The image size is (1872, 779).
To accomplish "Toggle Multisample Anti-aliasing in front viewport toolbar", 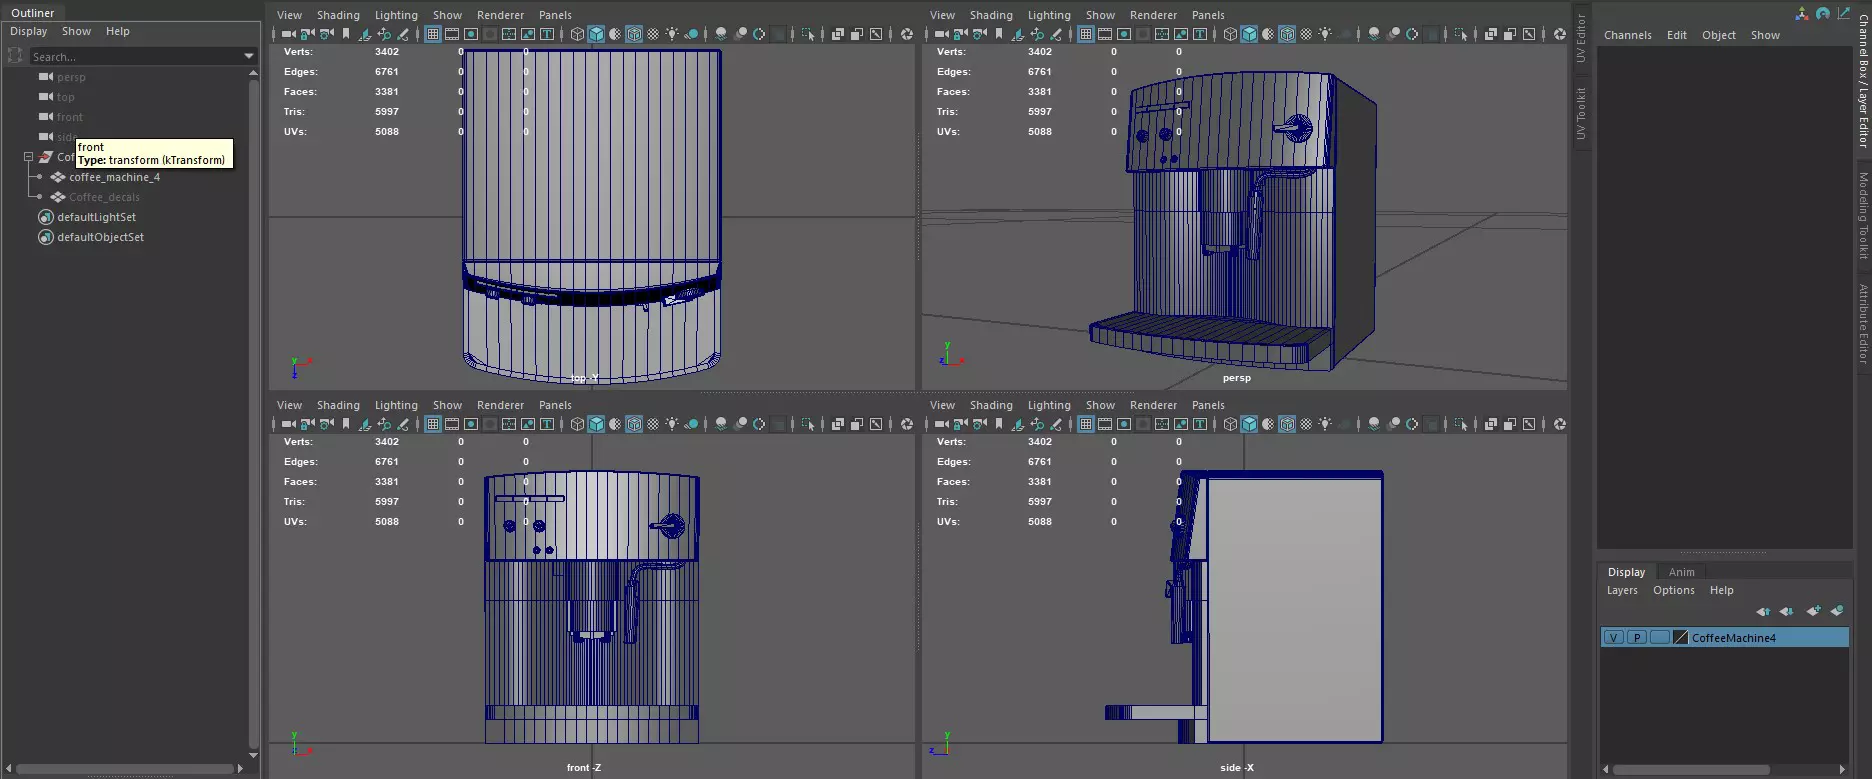I will (x=759, y=424).
